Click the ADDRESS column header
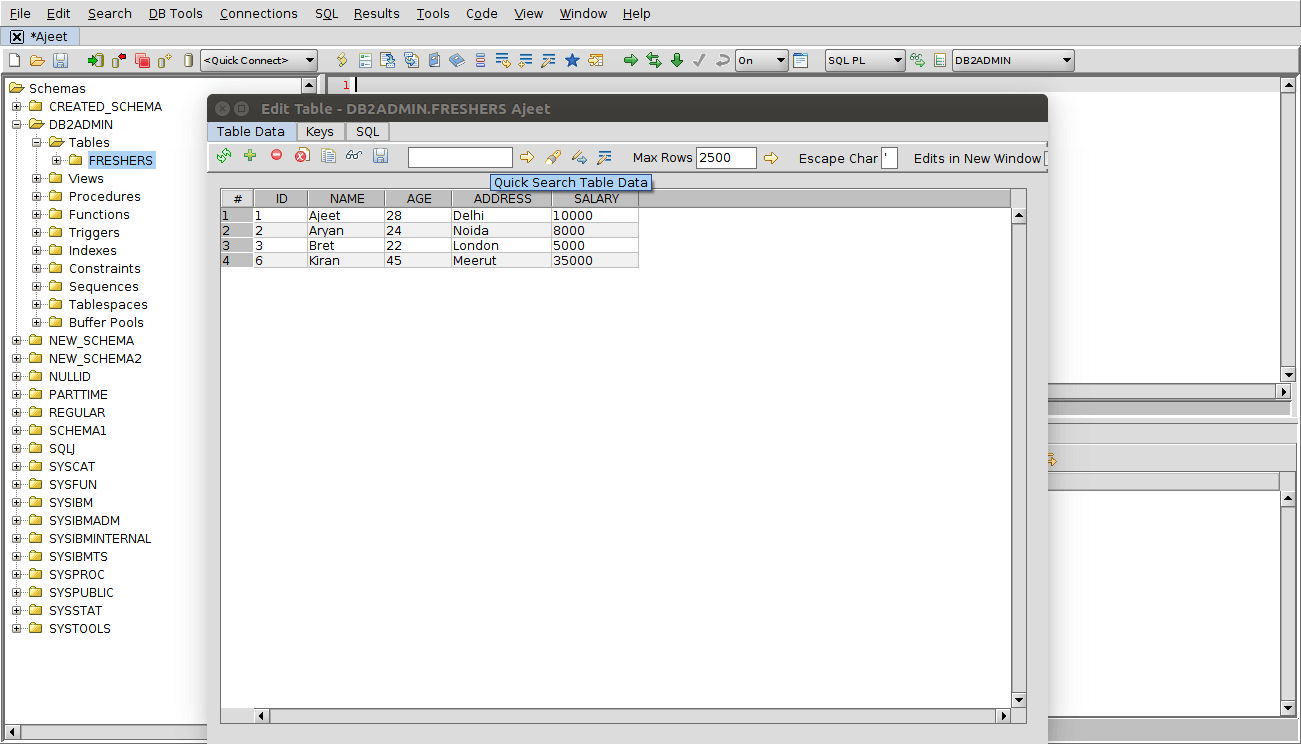The height and width of the screenshot is (744, 1301). 502,199
